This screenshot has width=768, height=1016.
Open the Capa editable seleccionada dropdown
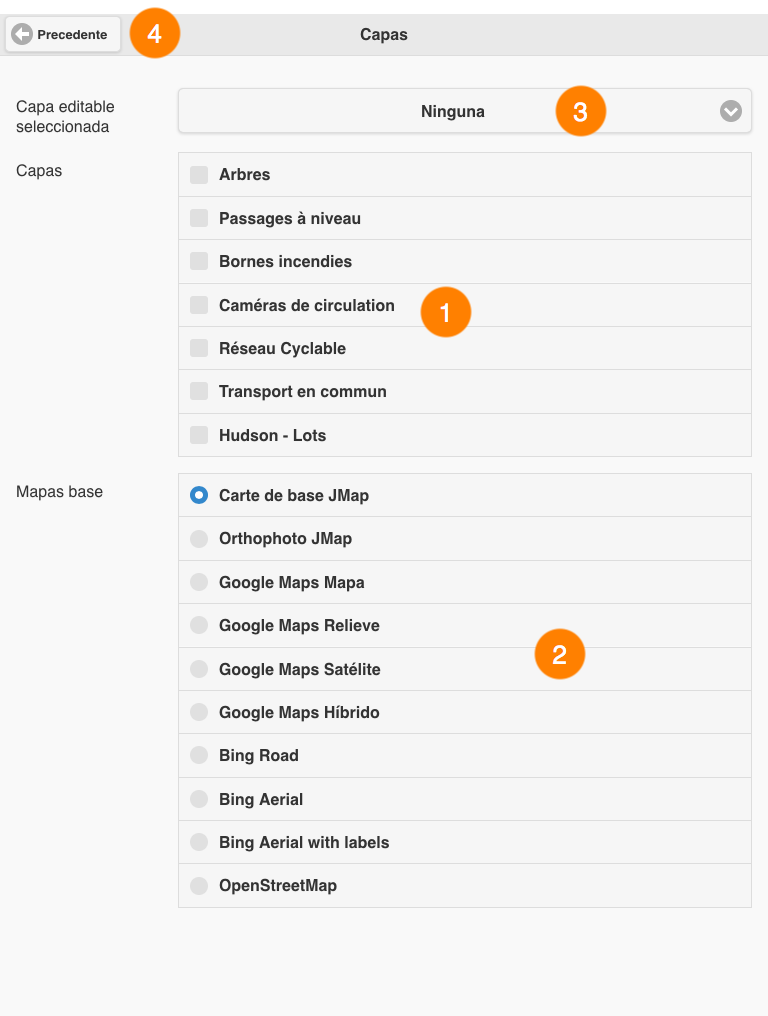pyautogui.click(x=465, y=111)
